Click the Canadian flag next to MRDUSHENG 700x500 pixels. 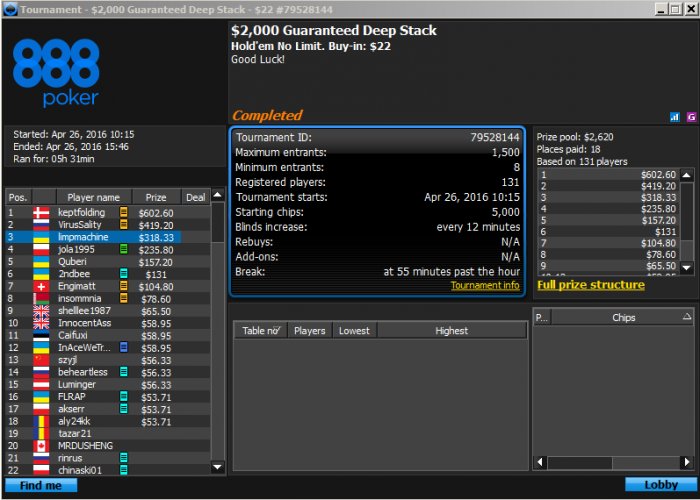tap(41, 445)
